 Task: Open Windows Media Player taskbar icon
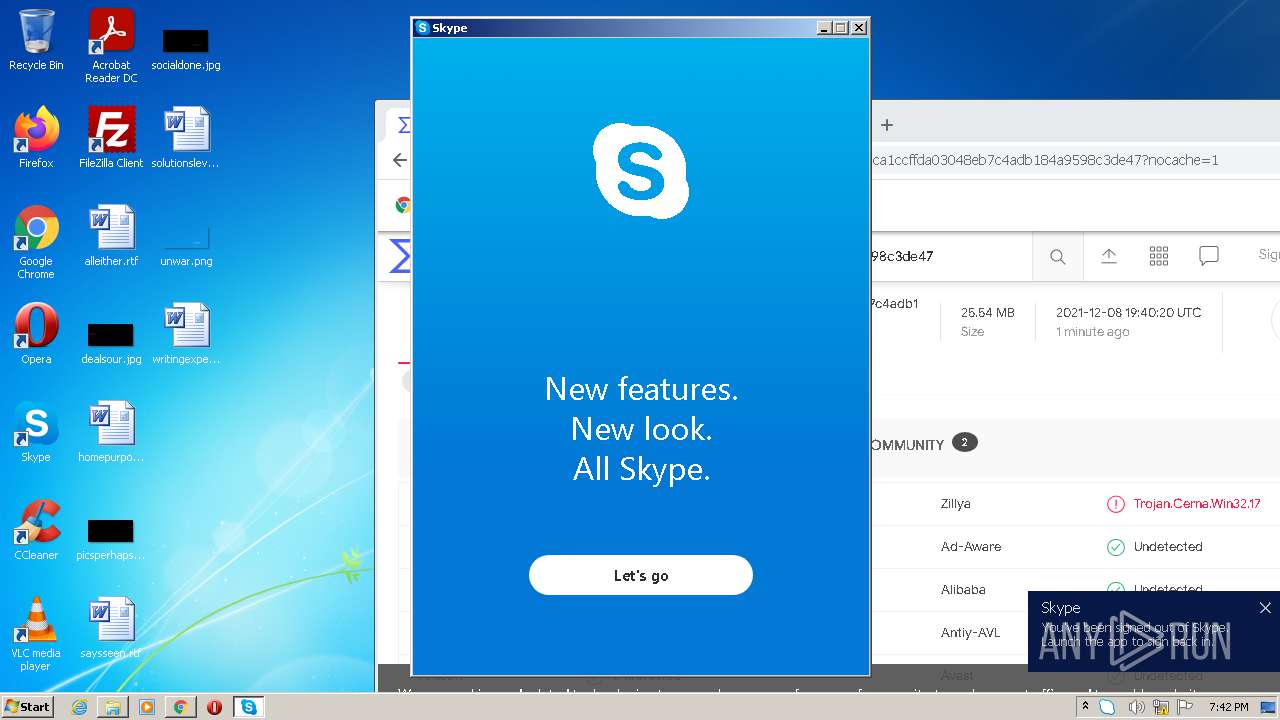[147, 707]
